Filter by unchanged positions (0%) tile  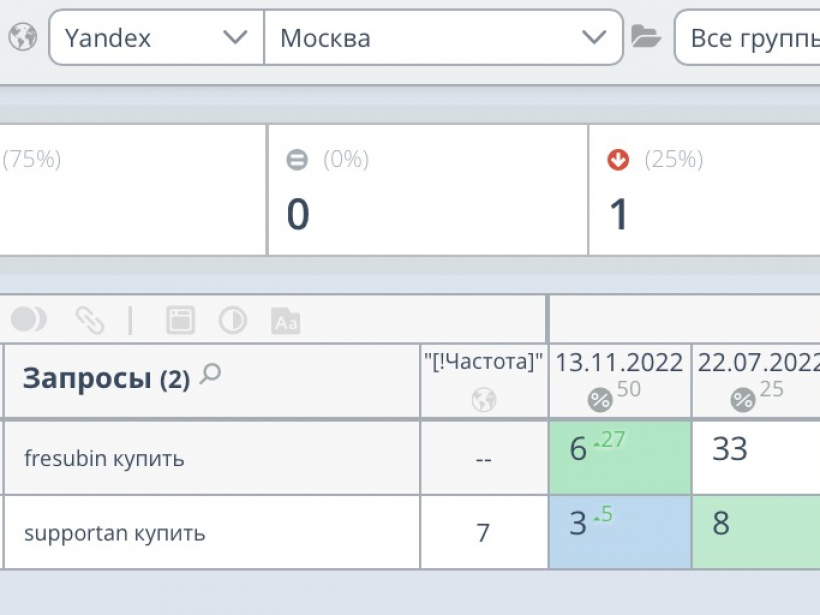(x=427, y=189)
